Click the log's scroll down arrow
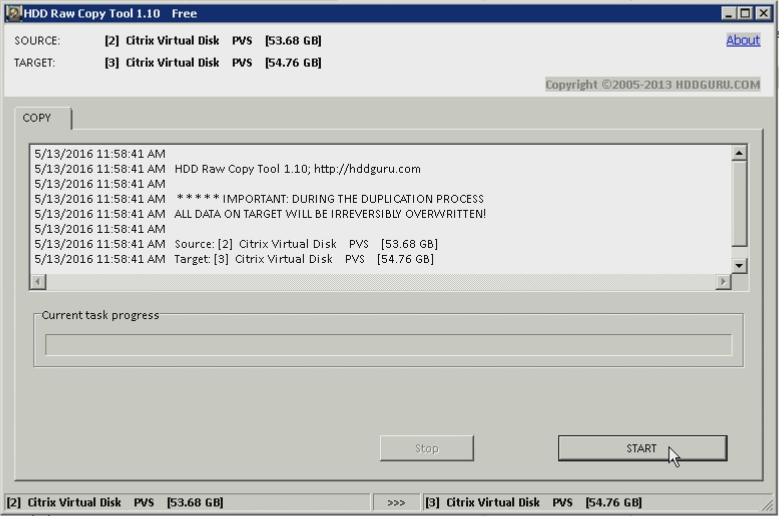Screen dimensions: 779x516 [x=739, y=265]
